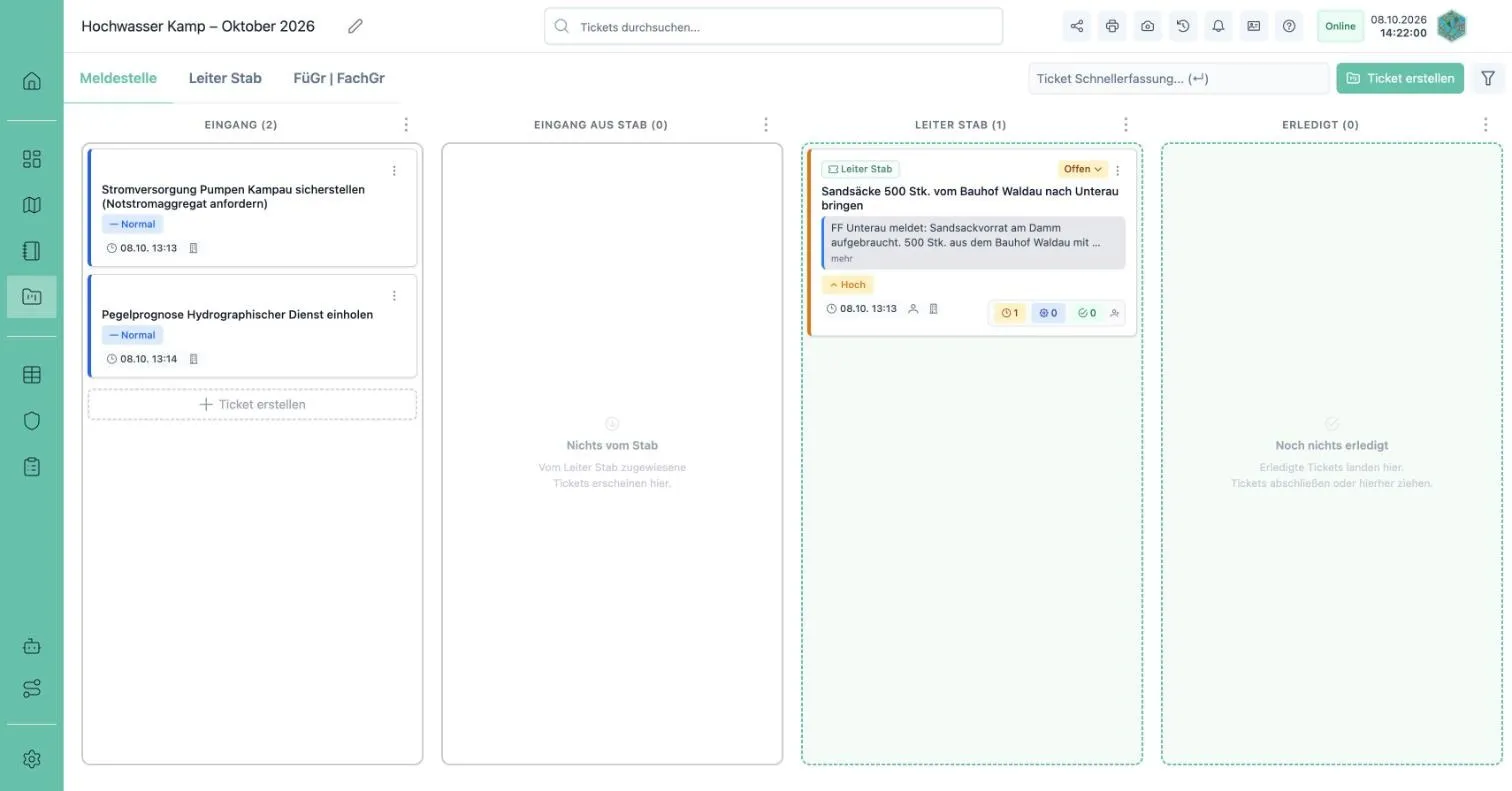The image size is (1512, 791).
Task: Open the workflow route icon in sidebar
Action: coord(32,689)
